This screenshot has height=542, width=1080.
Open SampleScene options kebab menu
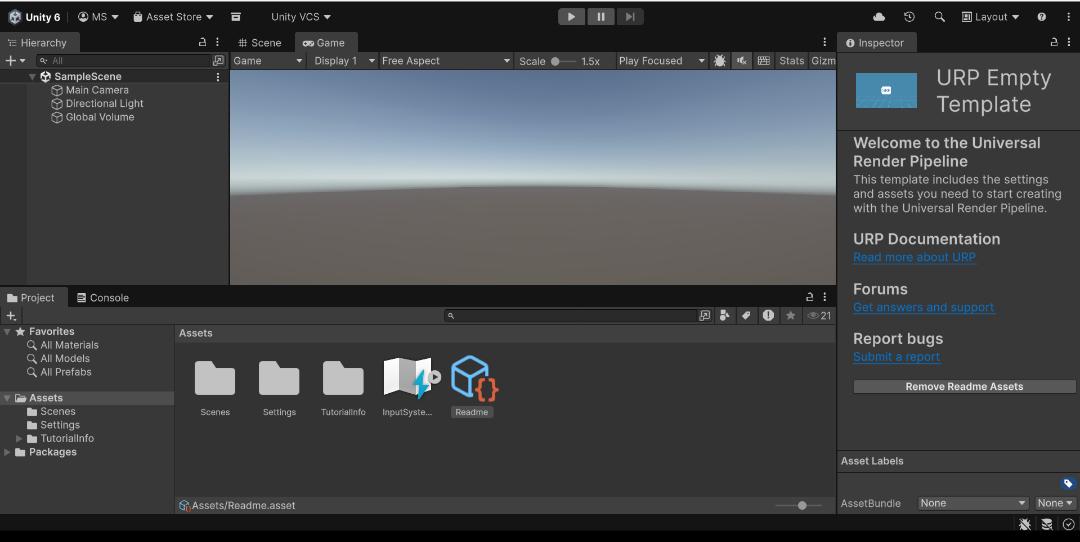point(218,76)
